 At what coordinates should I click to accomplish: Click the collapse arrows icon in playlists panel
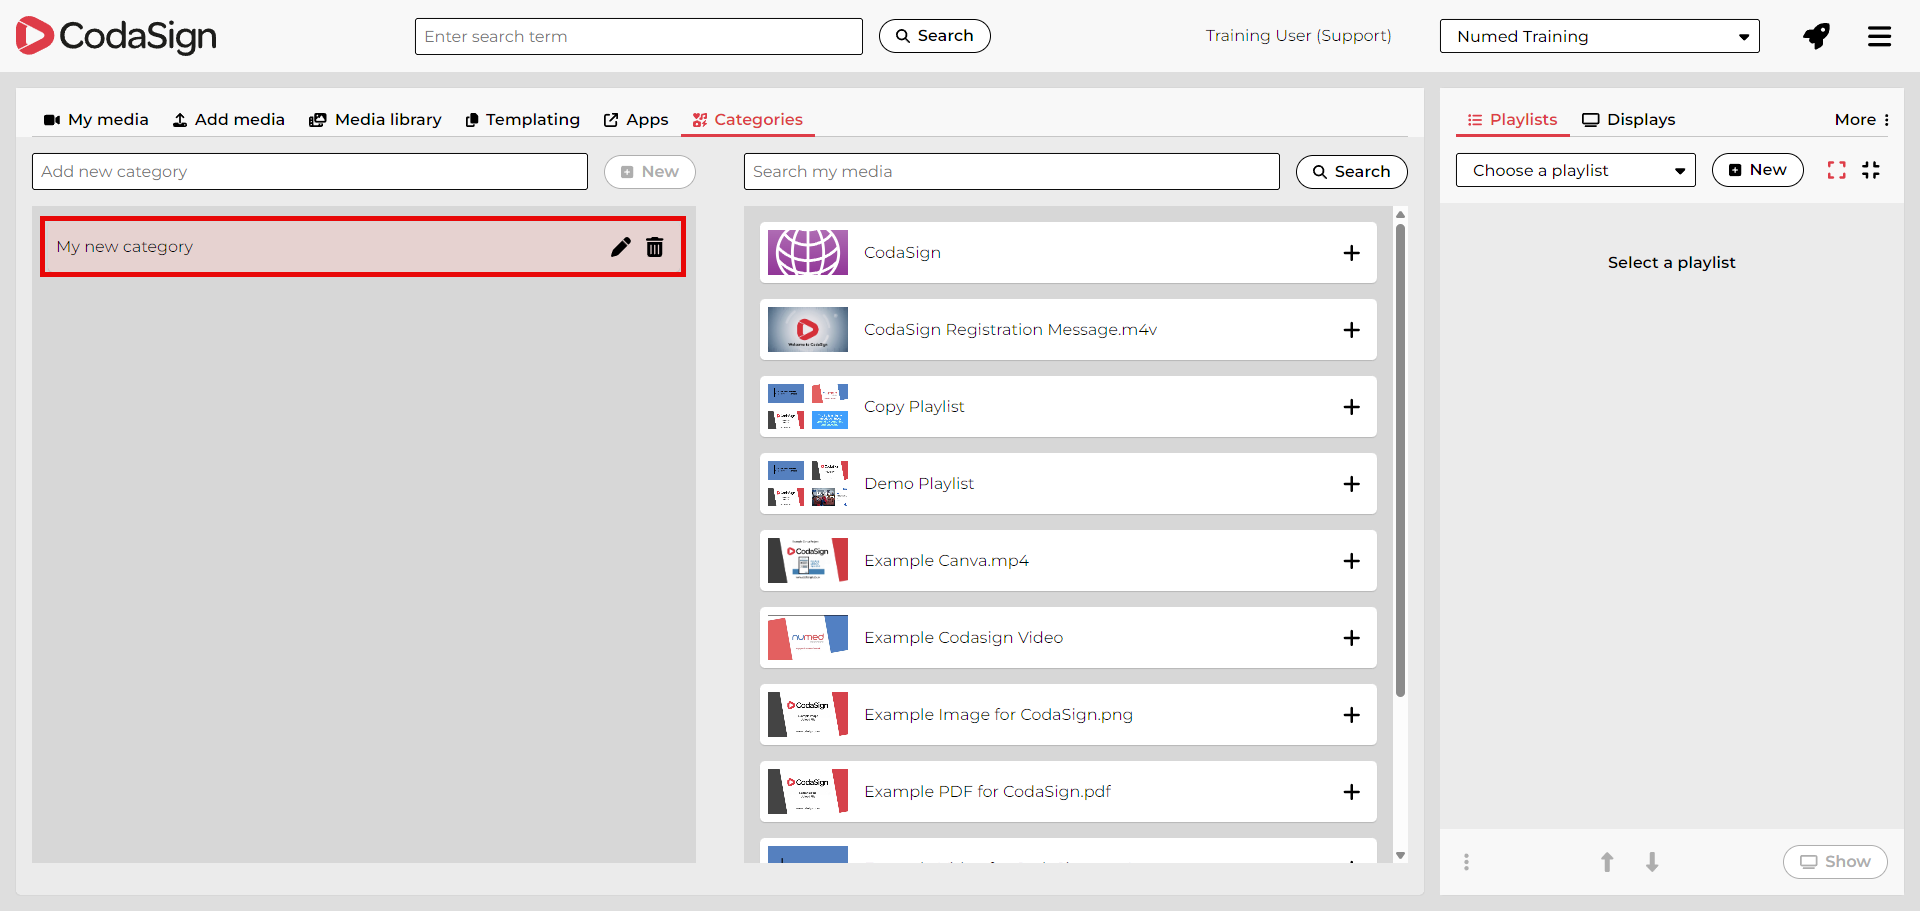coord(1871,170)
